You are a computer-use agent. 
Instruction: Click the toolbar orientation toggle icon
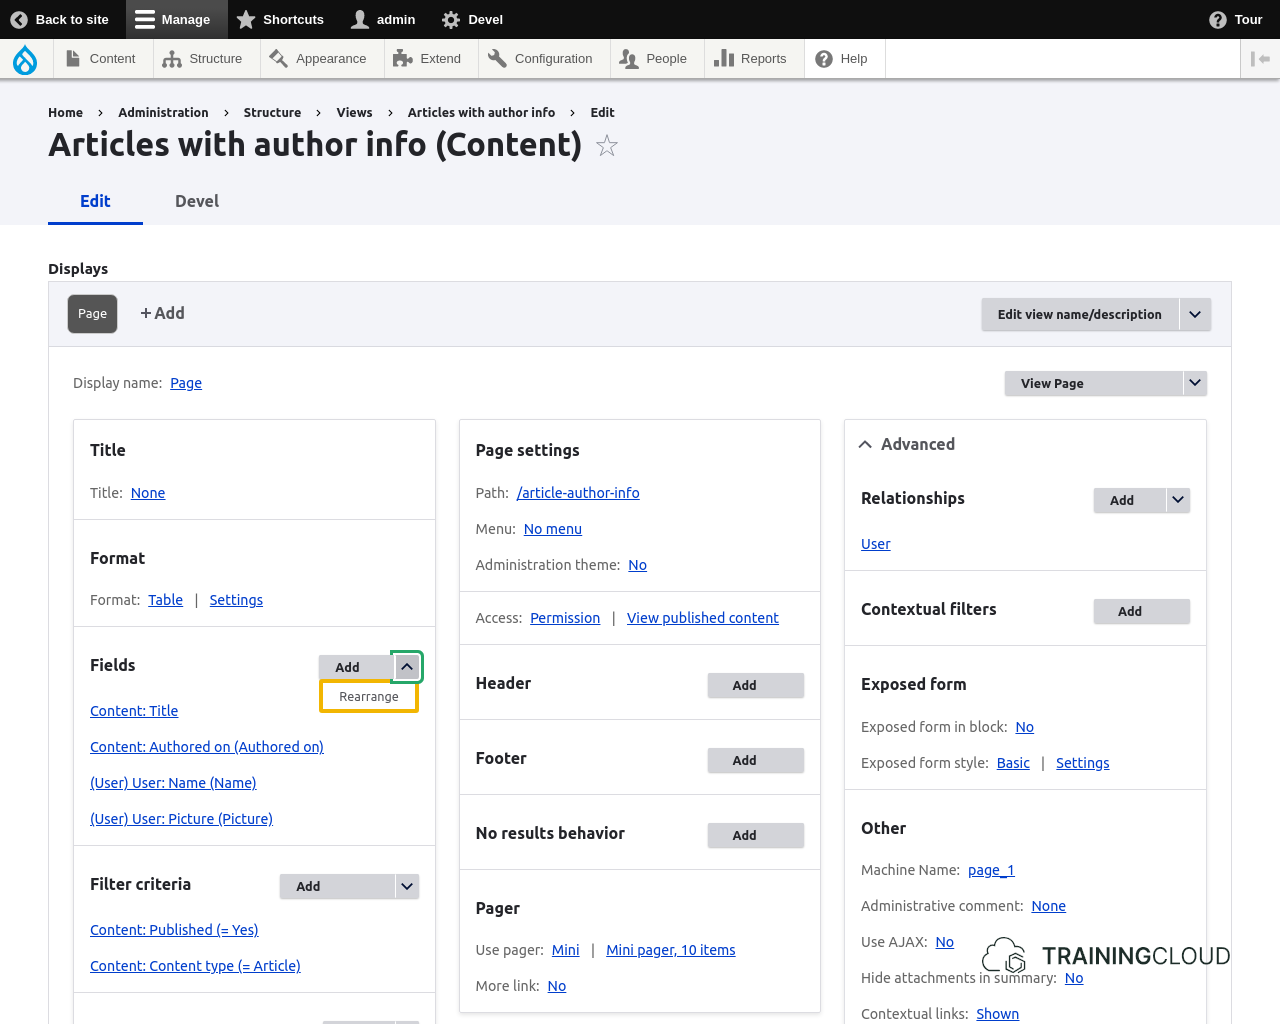[1260, 59]
